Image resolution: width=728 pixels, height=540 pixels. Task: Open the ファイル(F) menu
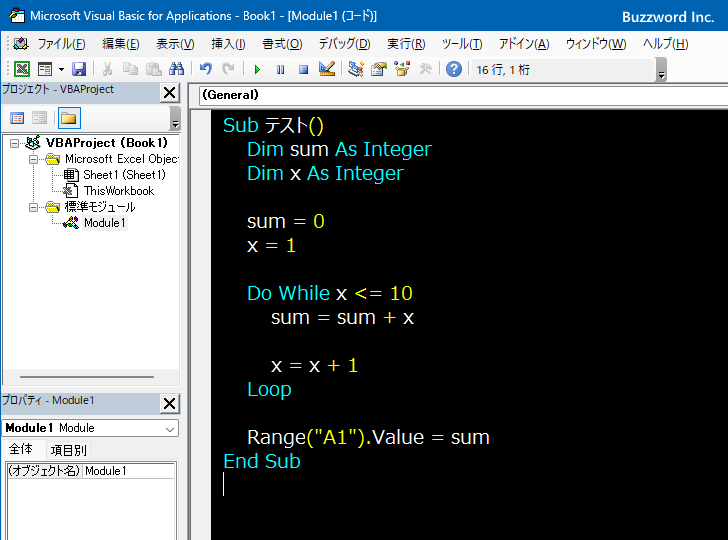click(61, 44)
